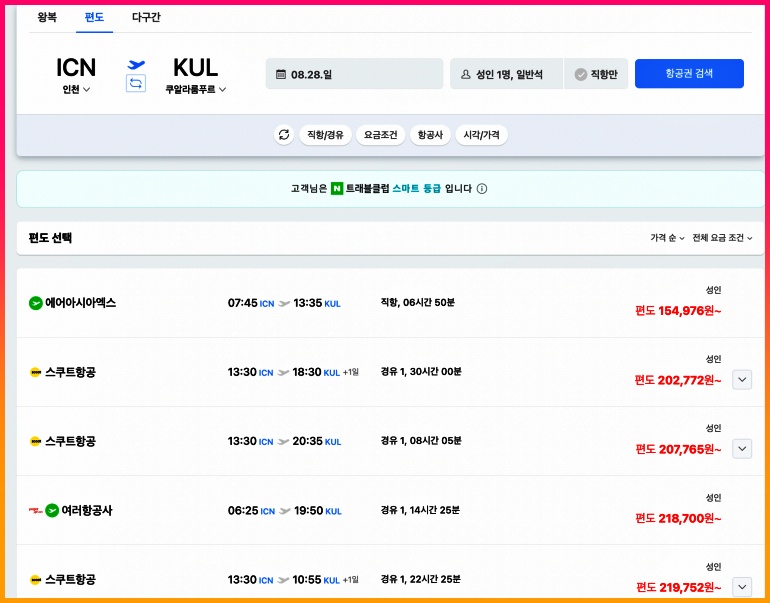Click the blue airplane icon between airports
Image resolution: width=770 pixels, height=603 pixels.
(136, 64)
